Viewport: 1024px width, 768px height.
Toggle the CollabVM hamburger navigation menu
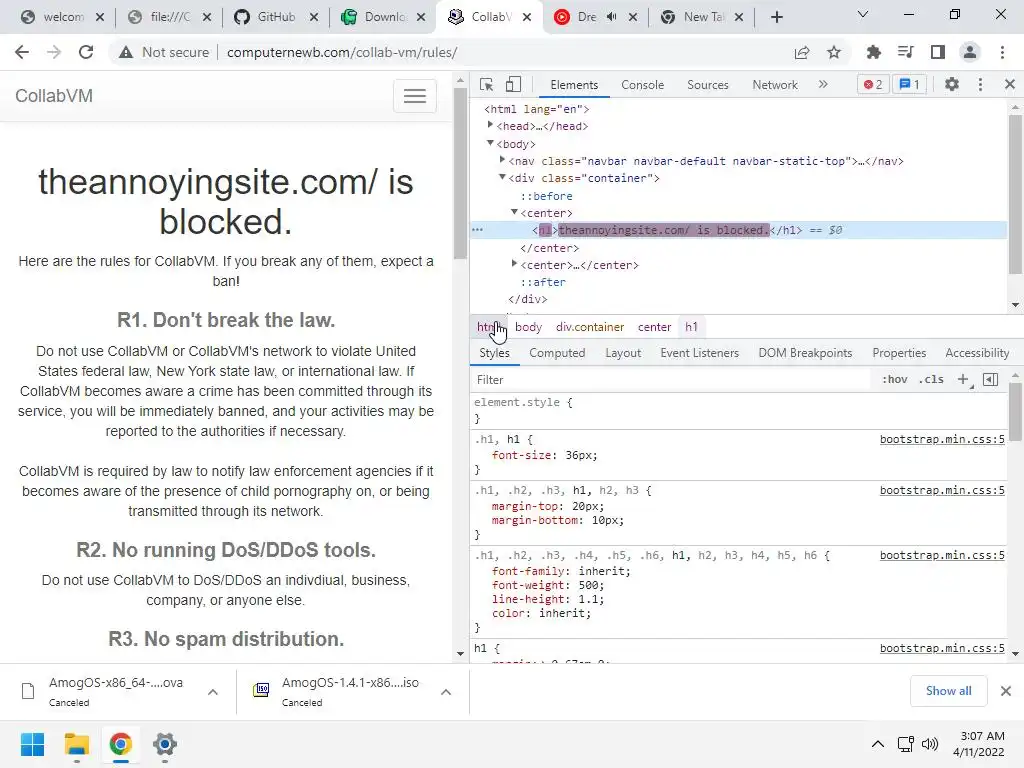(x=415, y=96)
